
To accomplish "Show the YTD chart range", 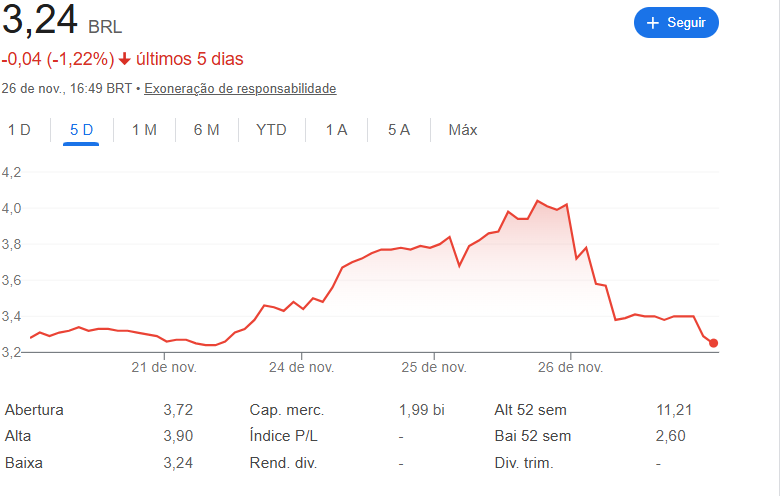I will pos(271,130).
